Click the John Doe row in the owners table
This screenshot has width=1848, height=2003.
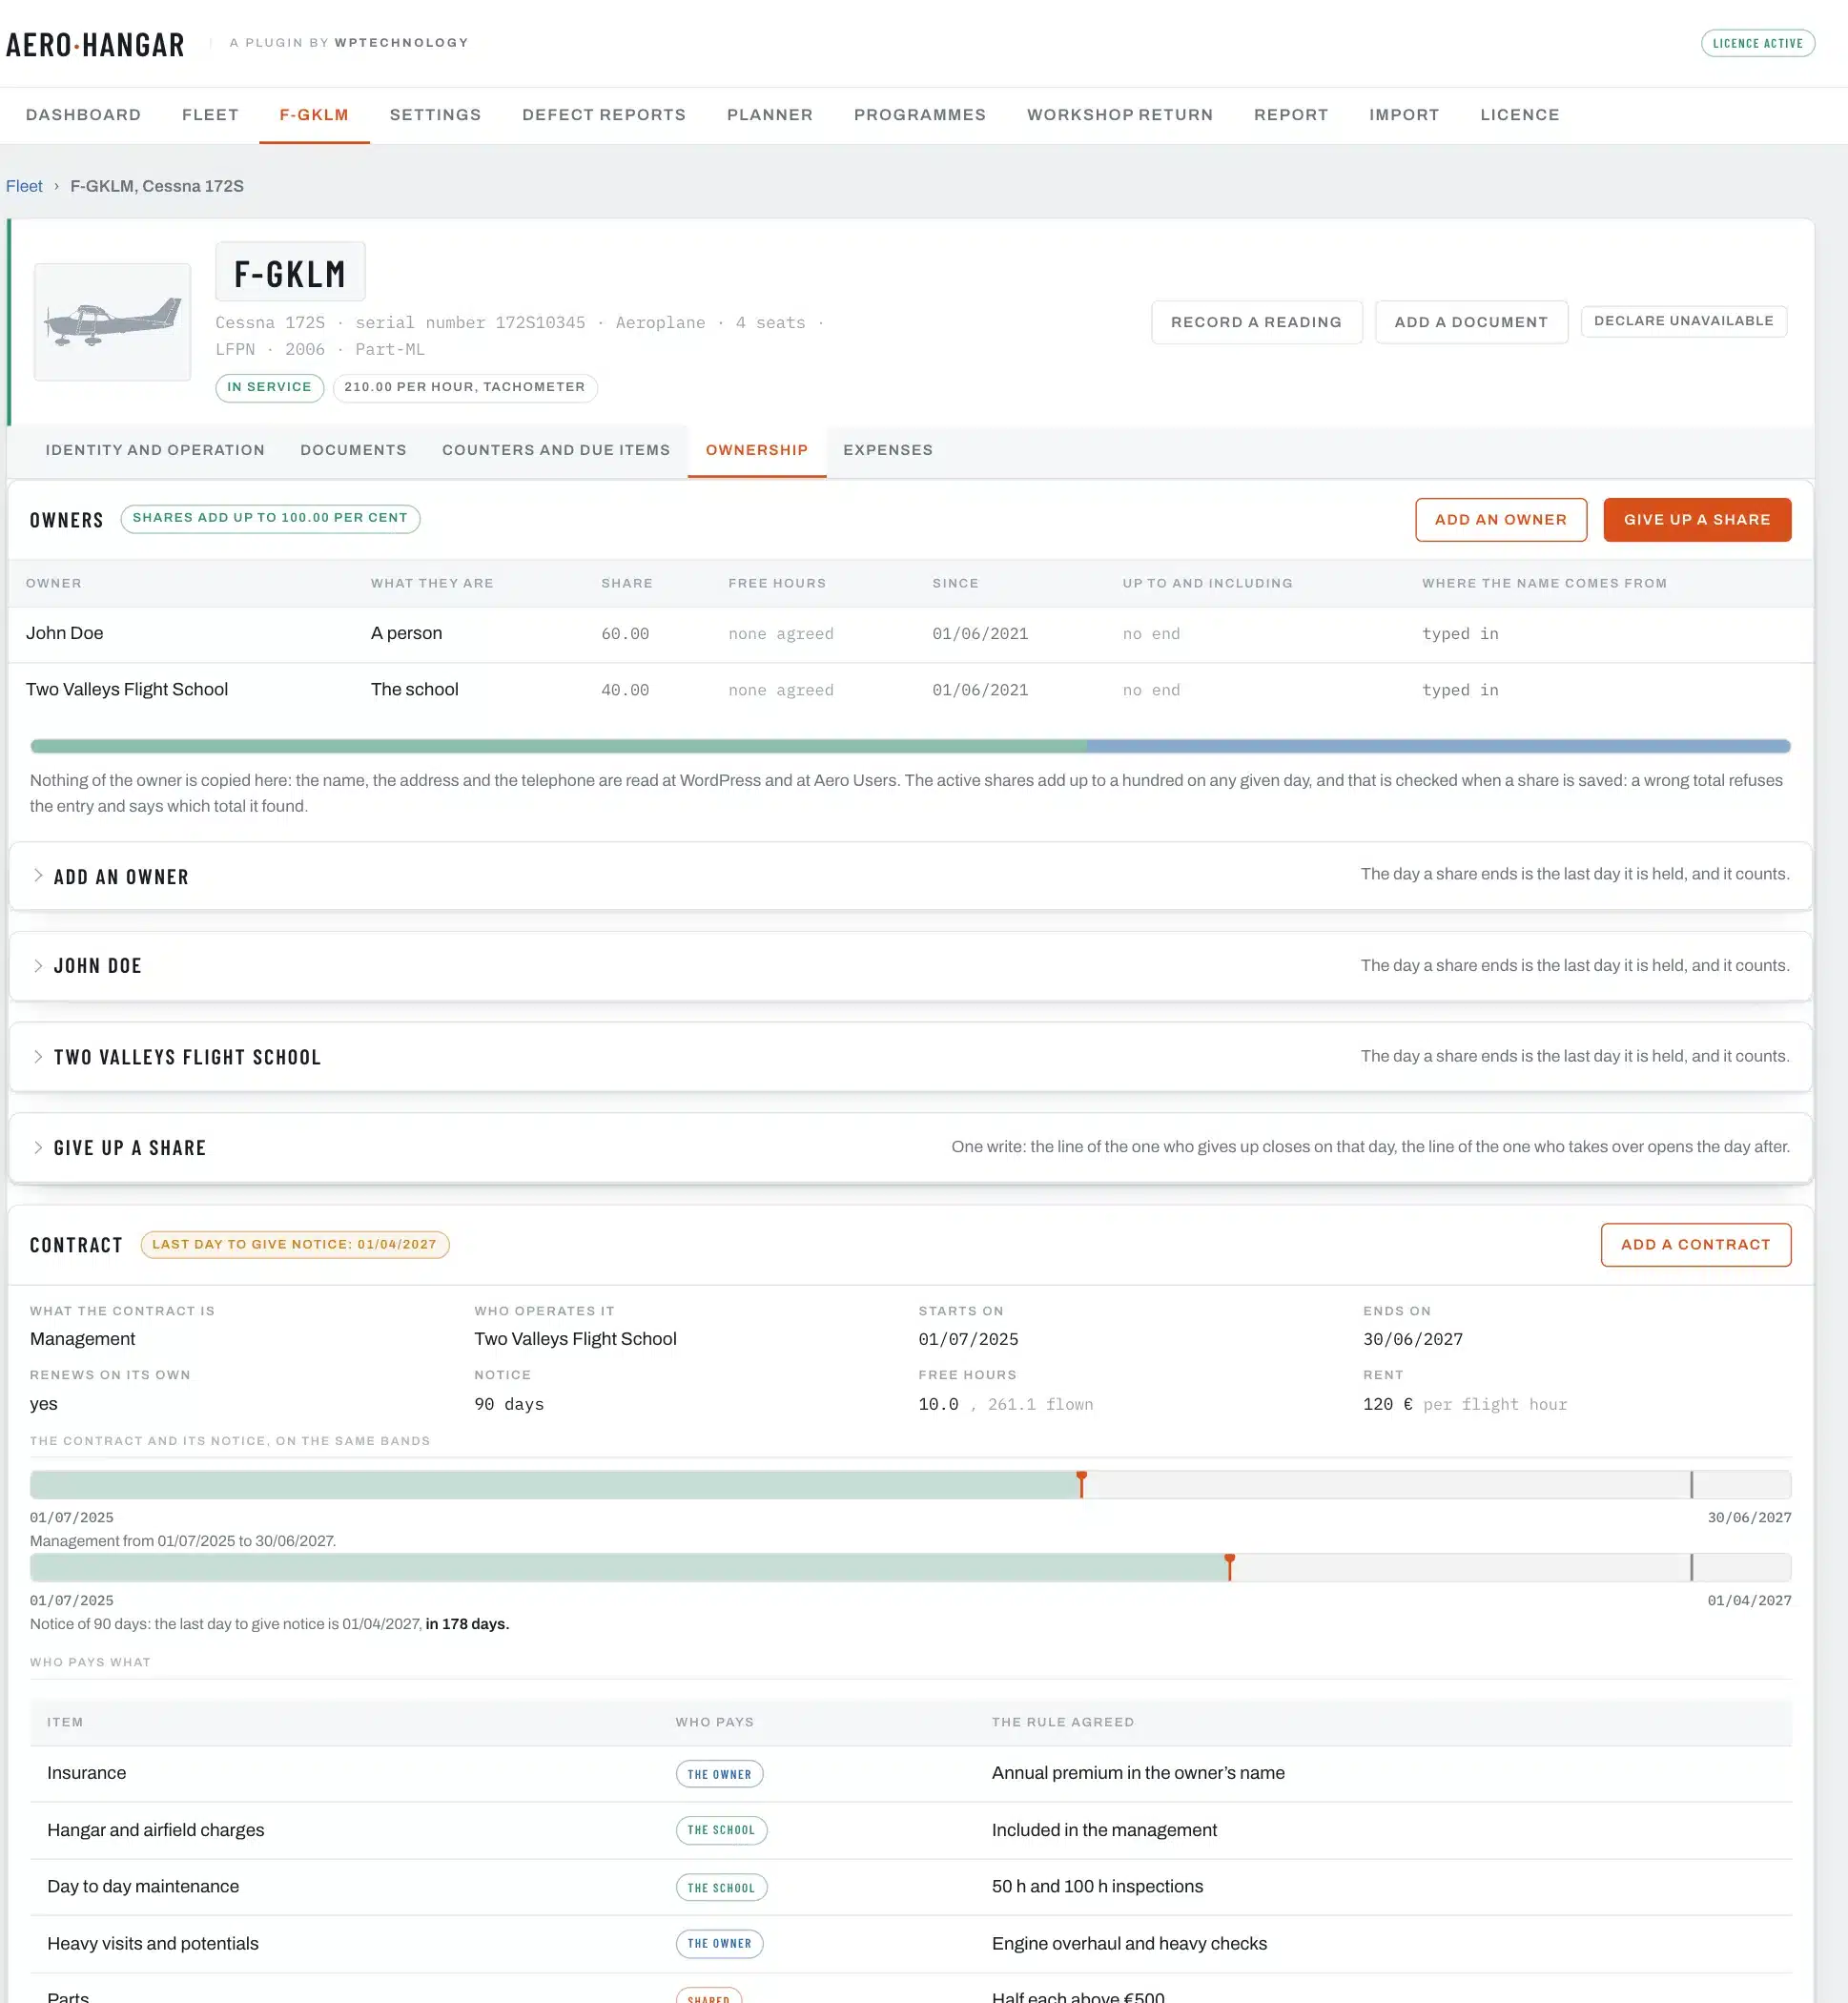pyautogui.click(x=910, y=634)
